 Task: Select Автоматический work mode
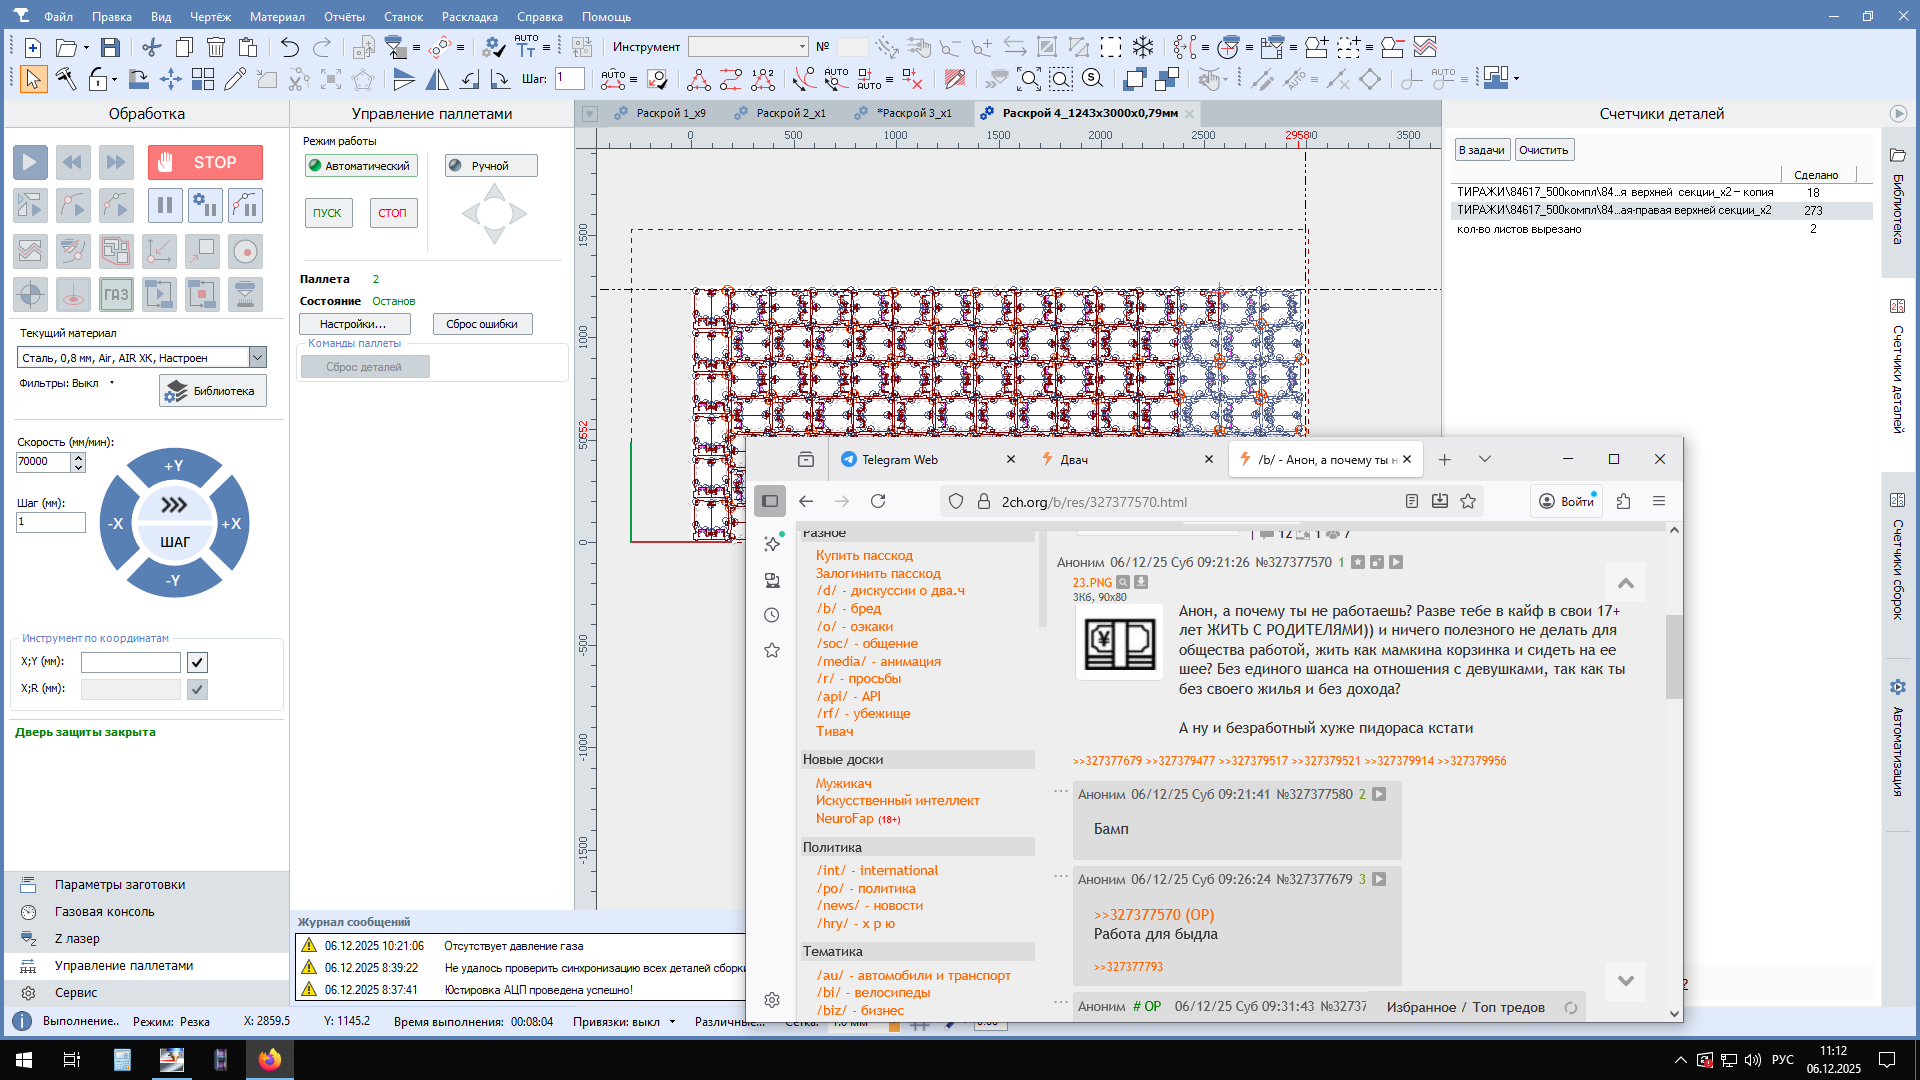(360, 166)
